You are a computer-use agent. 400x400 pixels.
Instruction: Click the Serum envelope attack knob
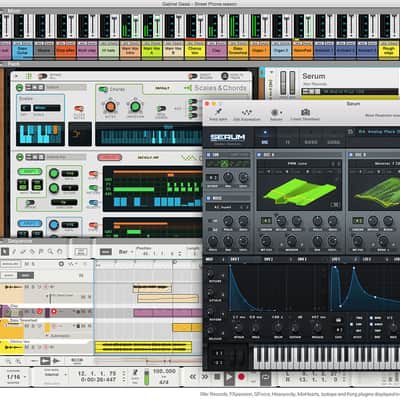(238, 328)
